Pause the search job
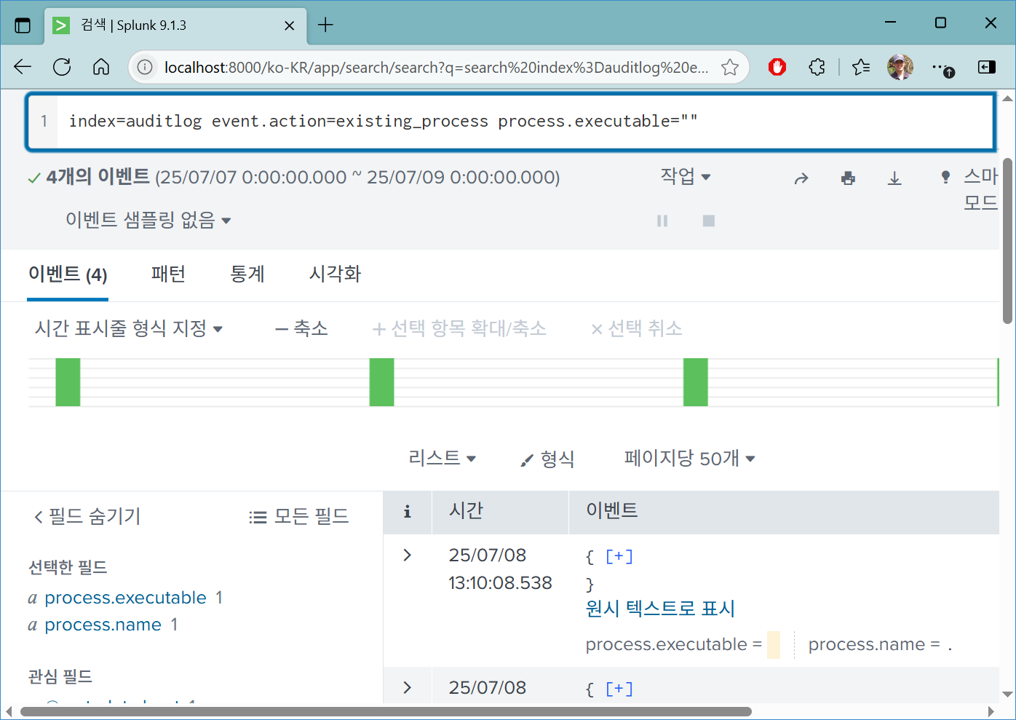This screenshot has height=720, width=1016. 662,221
